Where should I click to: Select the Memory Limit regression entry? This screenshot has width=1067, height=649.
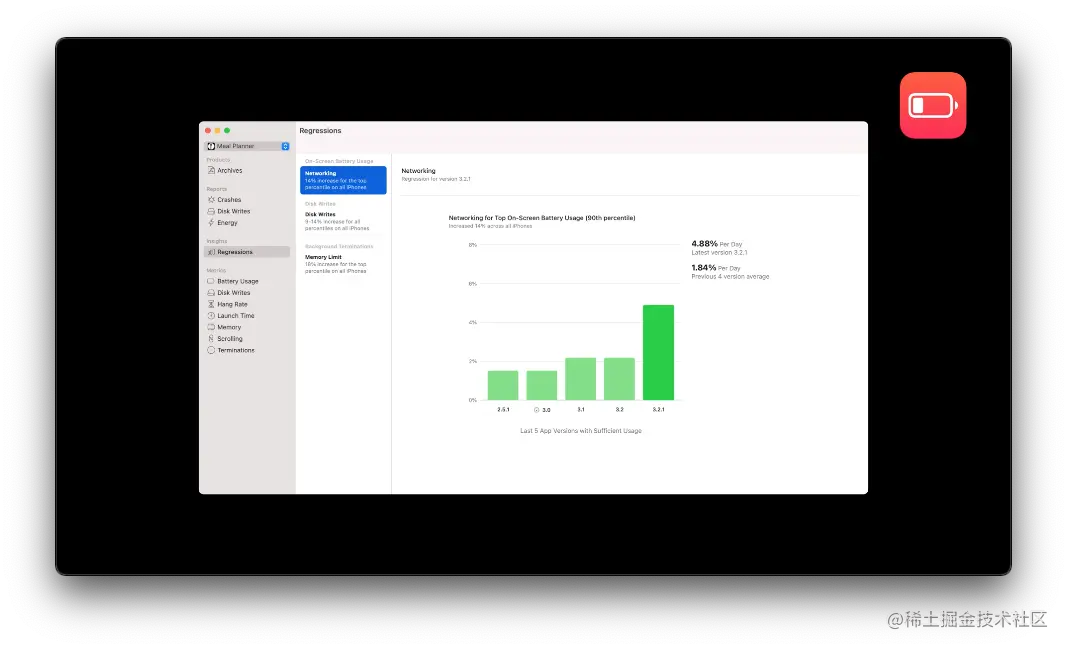[x=337, y=264]
